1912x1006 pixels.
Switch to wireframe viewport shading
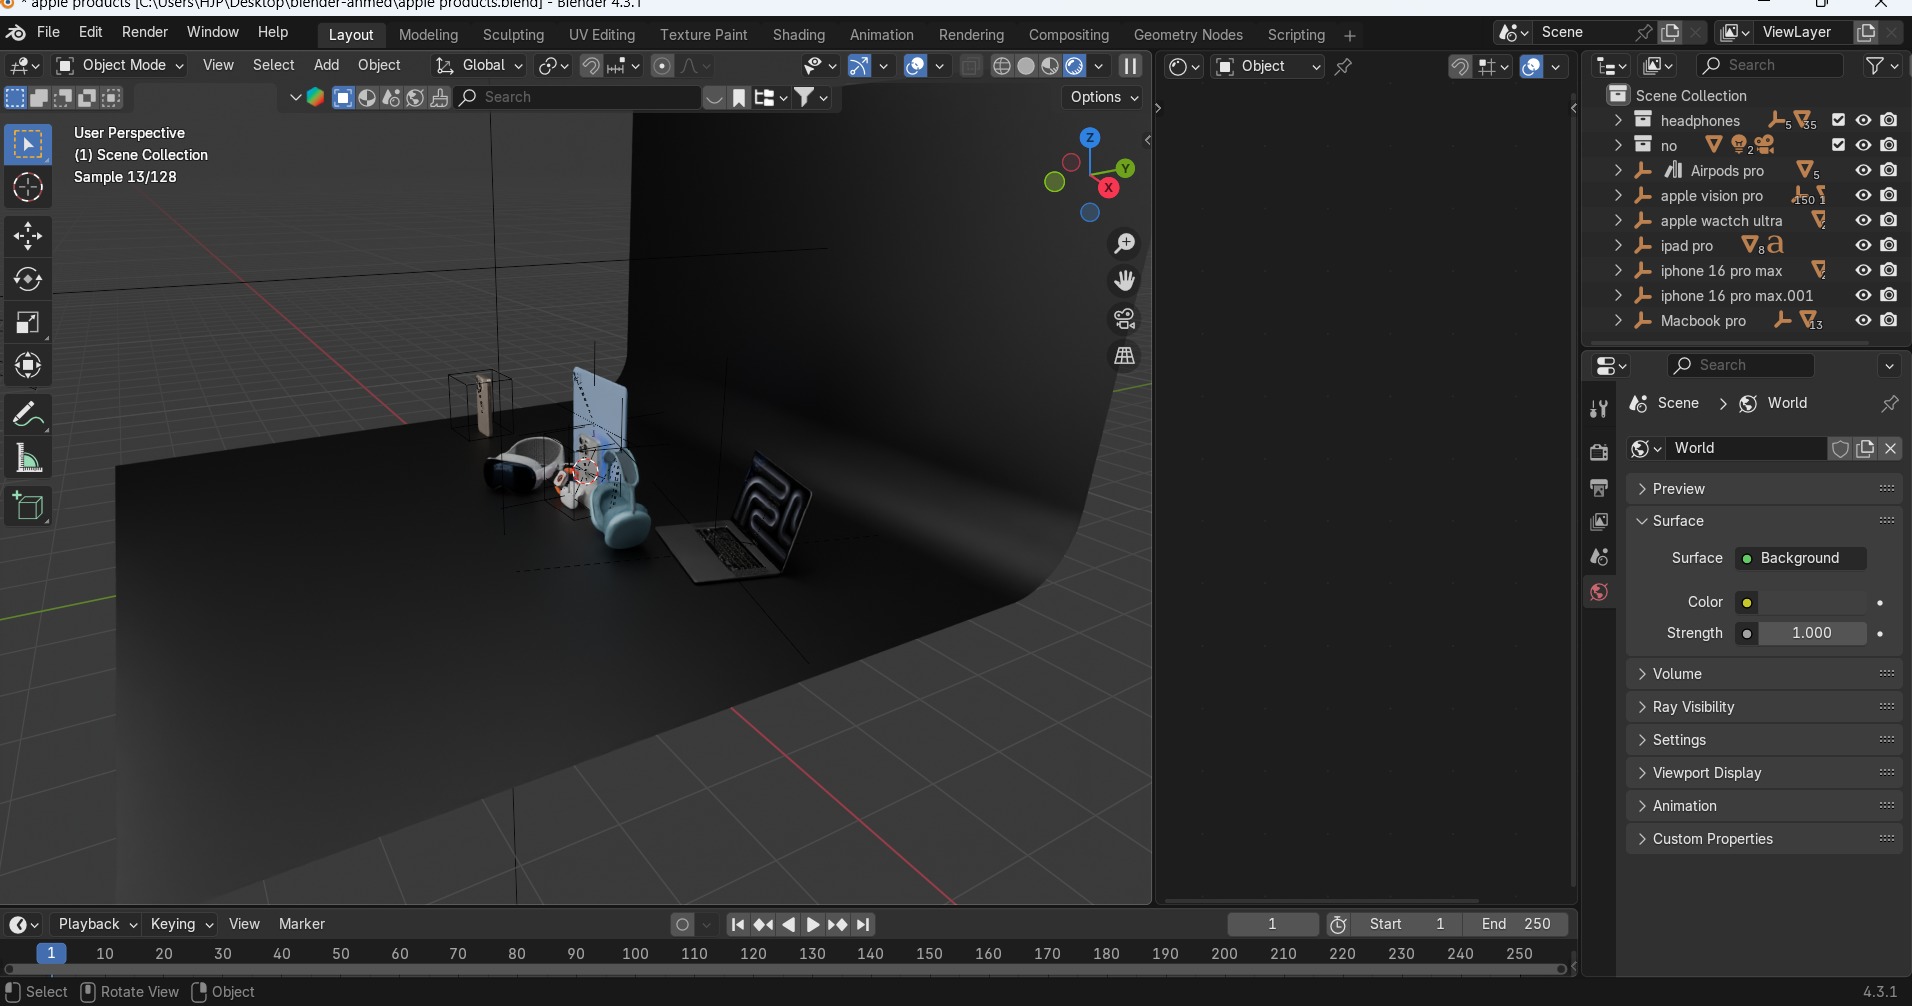click(x=1002, y=66)
